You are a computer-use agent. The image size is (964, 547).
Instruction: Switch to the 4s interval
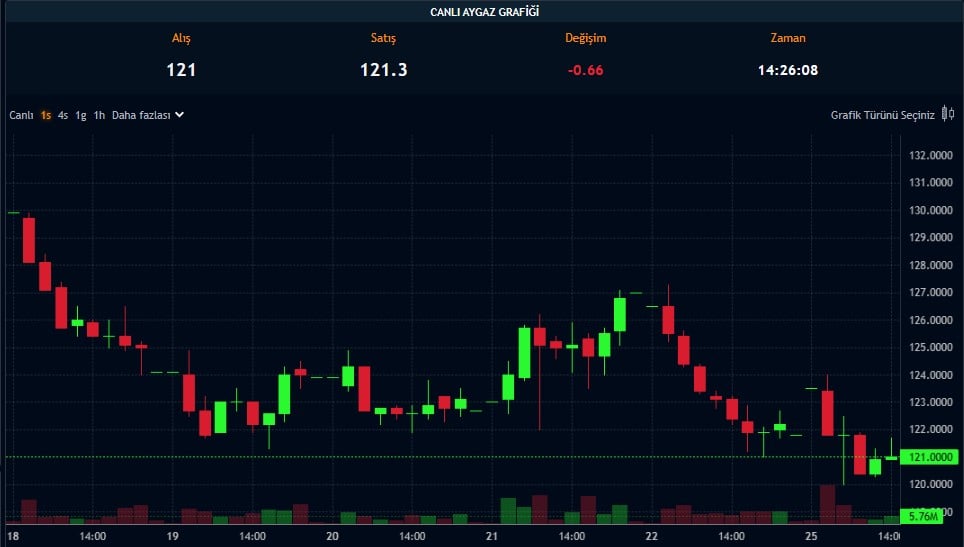point(63,115)
